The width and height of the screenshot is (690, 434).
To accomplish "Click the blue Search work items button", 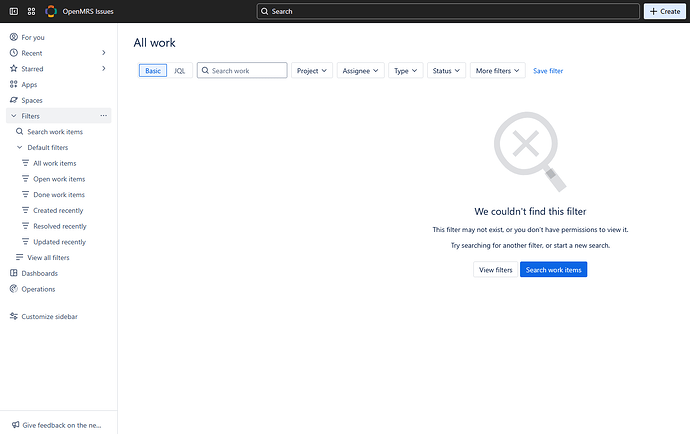I will (553, 270).
